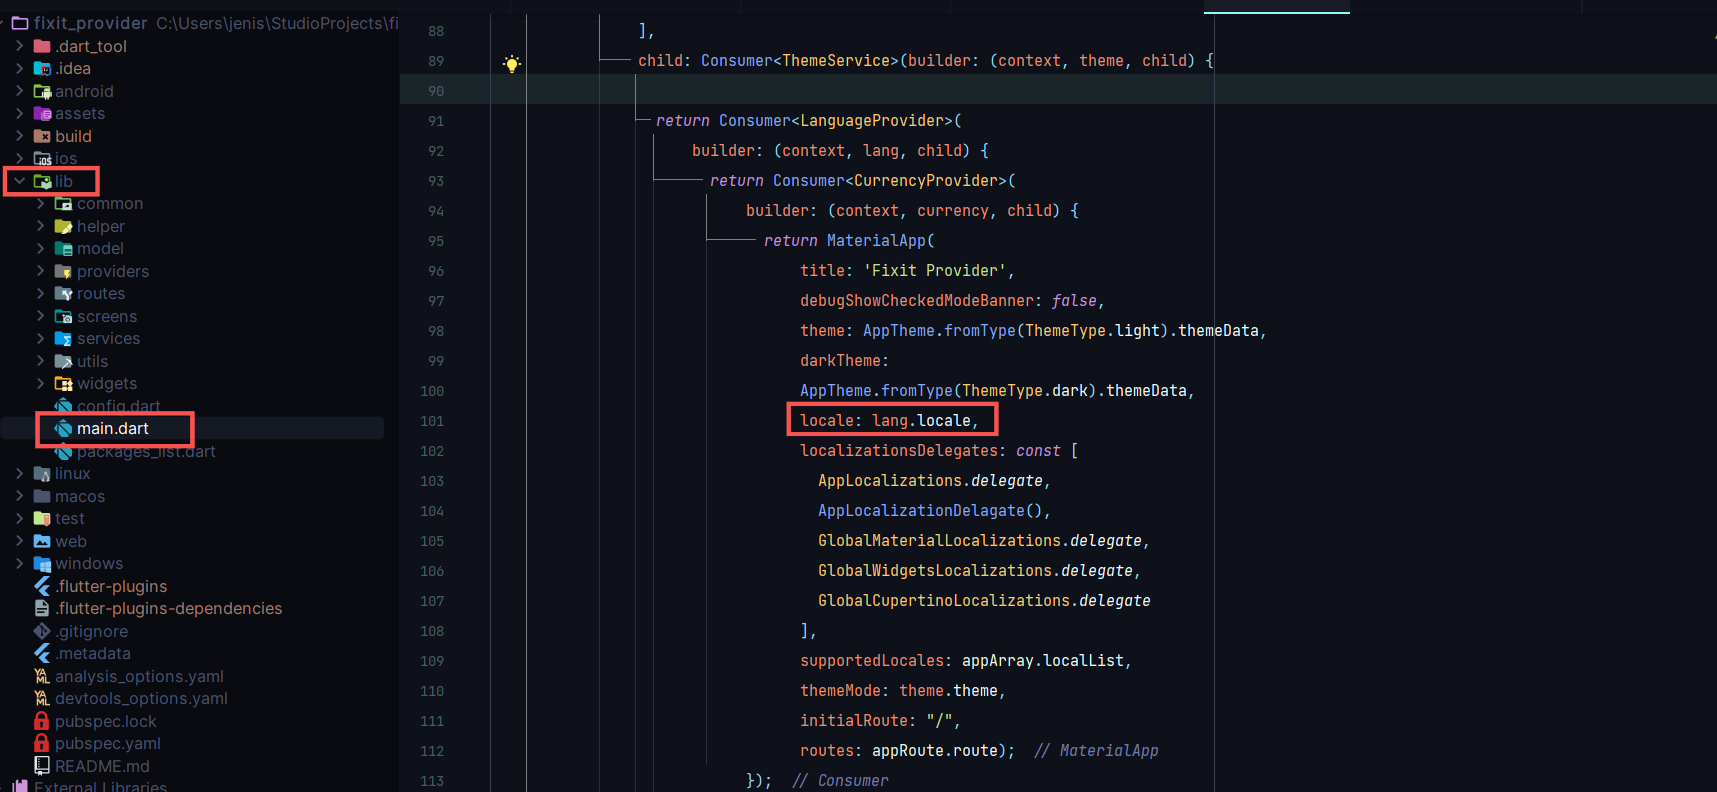This screenshot has width=1717, height=792.
Task: Click the web folder icon
Action: (x=42, y=542)
